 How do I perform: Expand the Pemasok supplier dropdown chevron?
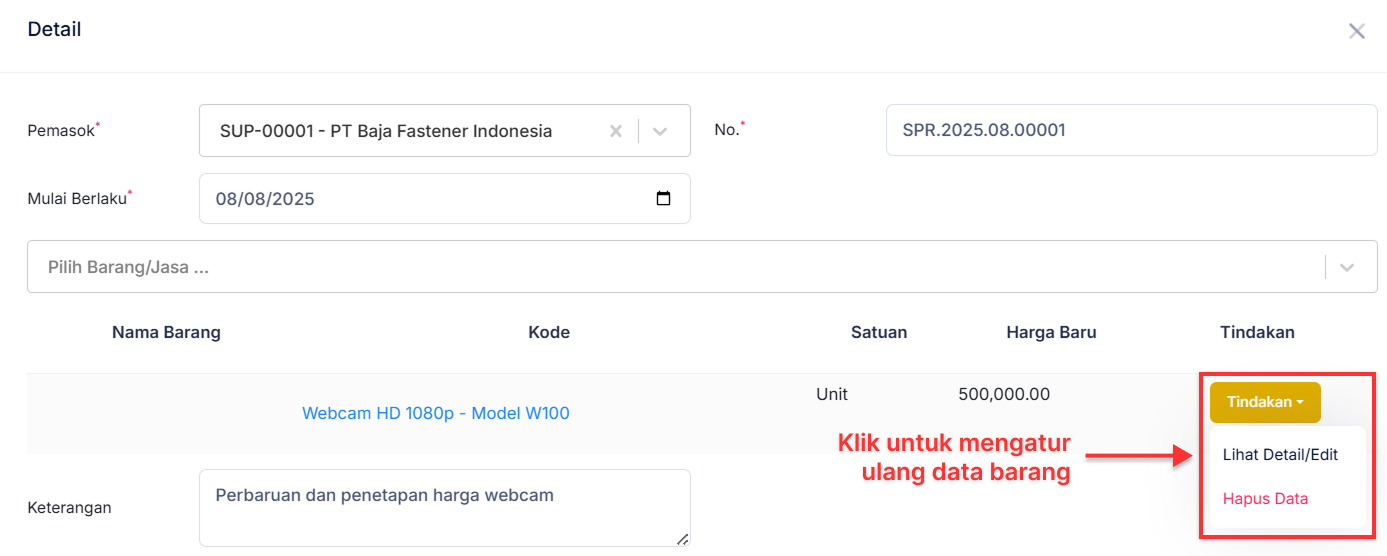(x=660, y=131)
